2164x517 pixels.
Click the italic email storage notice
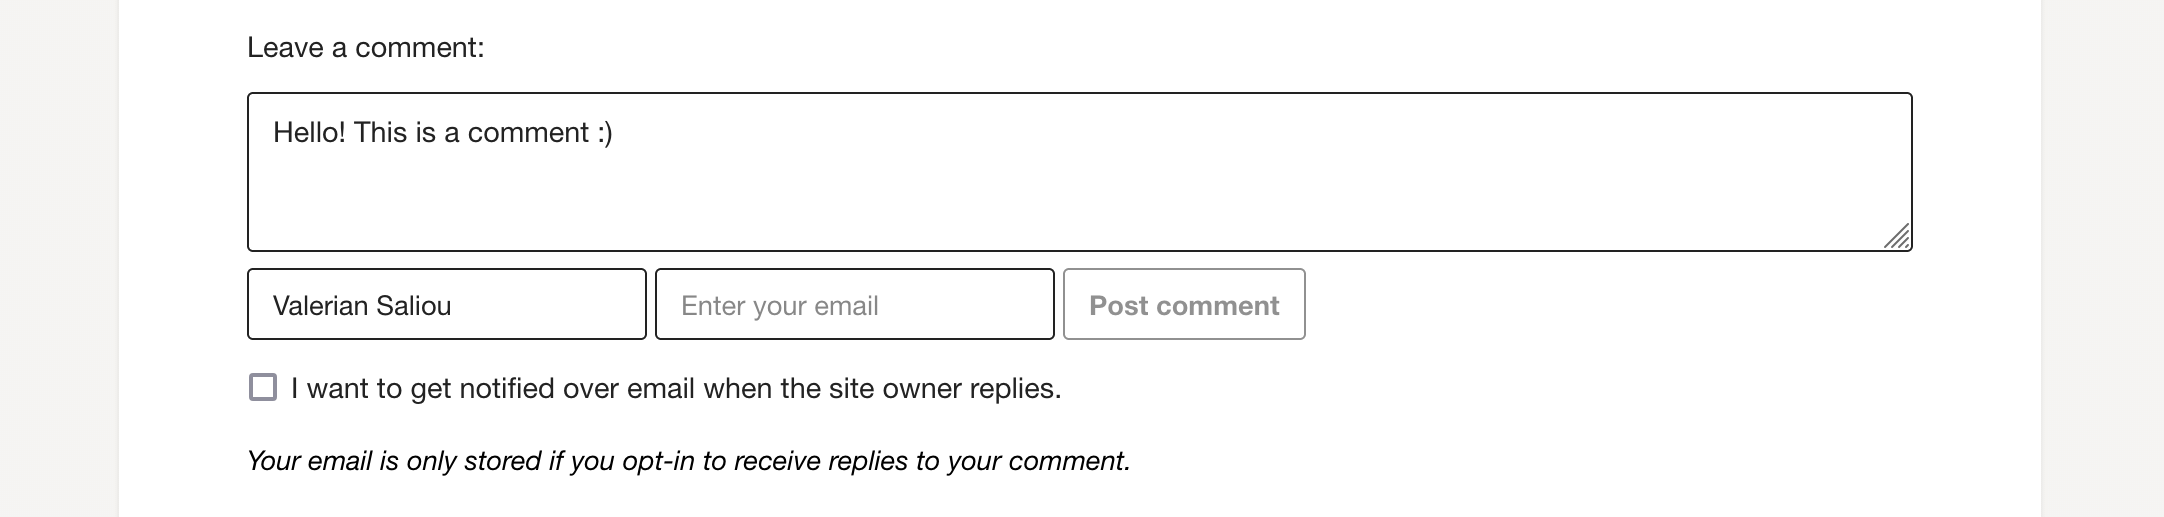(x=688, y=461)
